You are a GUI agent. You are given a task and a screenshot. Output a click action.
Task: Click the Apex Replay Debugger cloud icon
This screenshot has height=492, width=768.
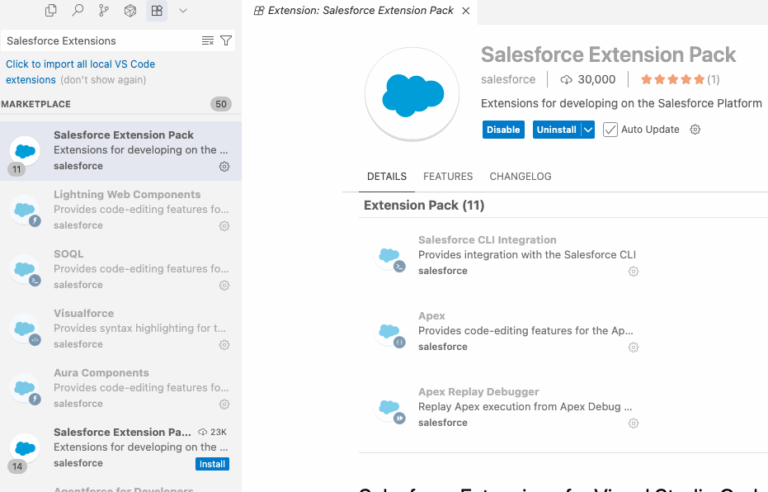(390, 409)
